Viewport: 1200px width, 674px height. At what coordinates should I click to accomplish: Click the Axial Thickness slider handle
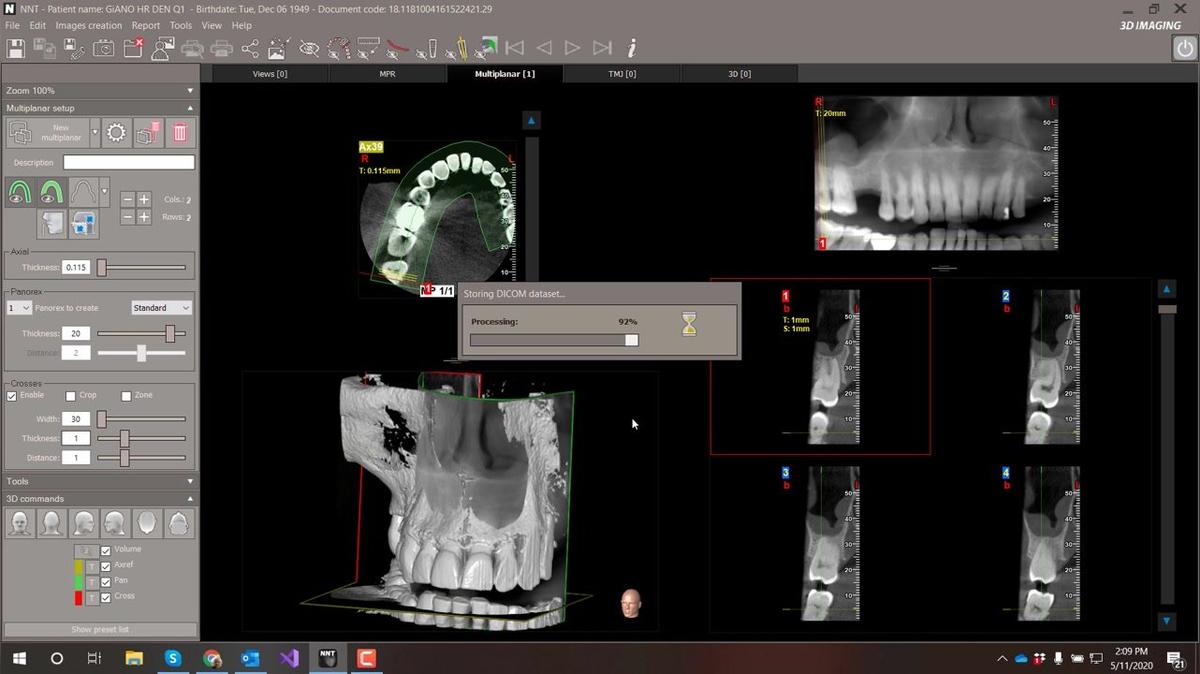[101, 267]
